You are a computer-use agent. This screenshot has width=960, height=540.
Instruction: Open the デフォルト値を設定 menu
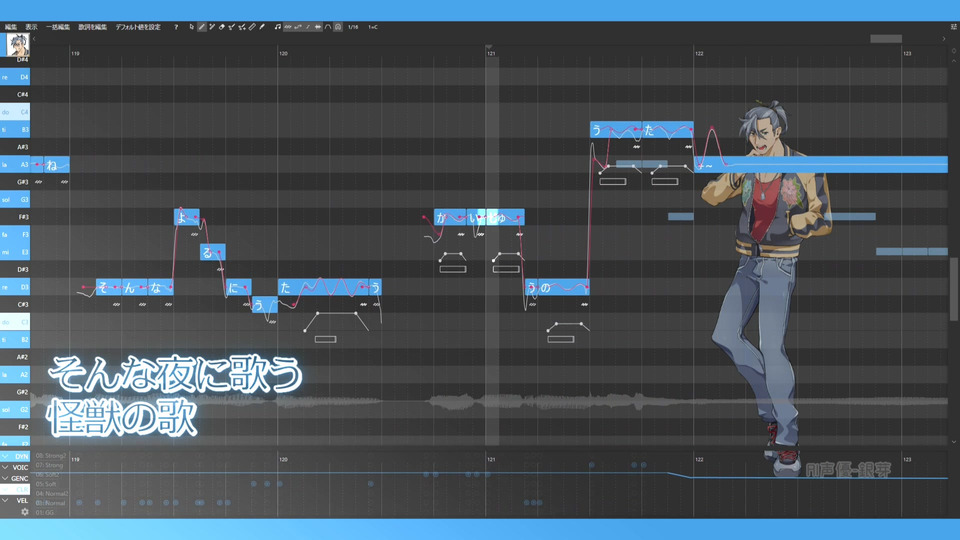pyautogui.click(x=138, y=27)
